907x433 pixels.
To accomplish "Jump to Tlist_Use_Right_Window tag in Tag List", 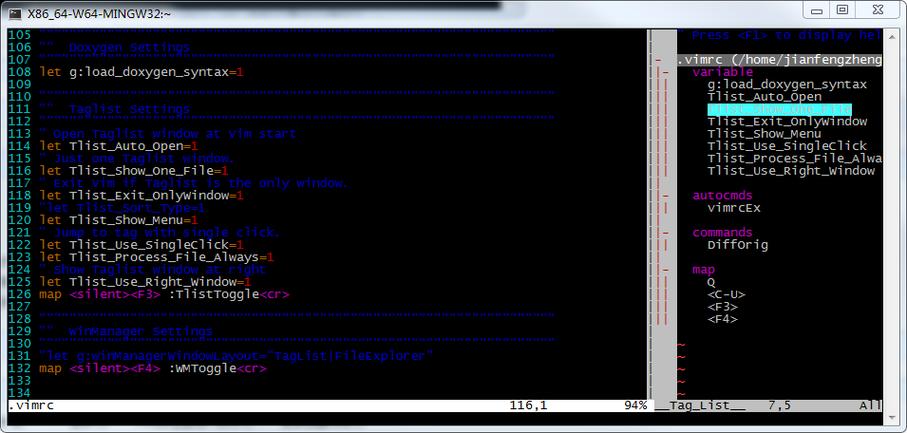I will point(791,171).
